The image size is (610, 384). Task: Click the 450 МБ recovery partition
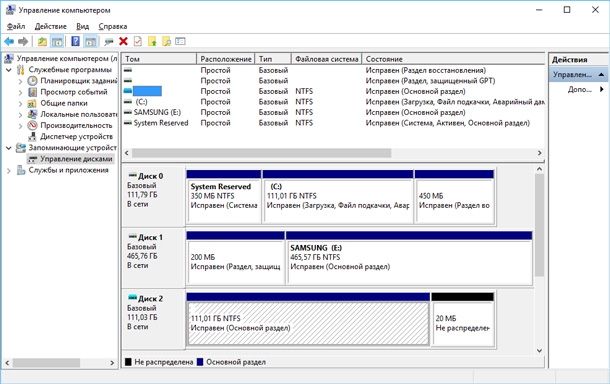454,197
